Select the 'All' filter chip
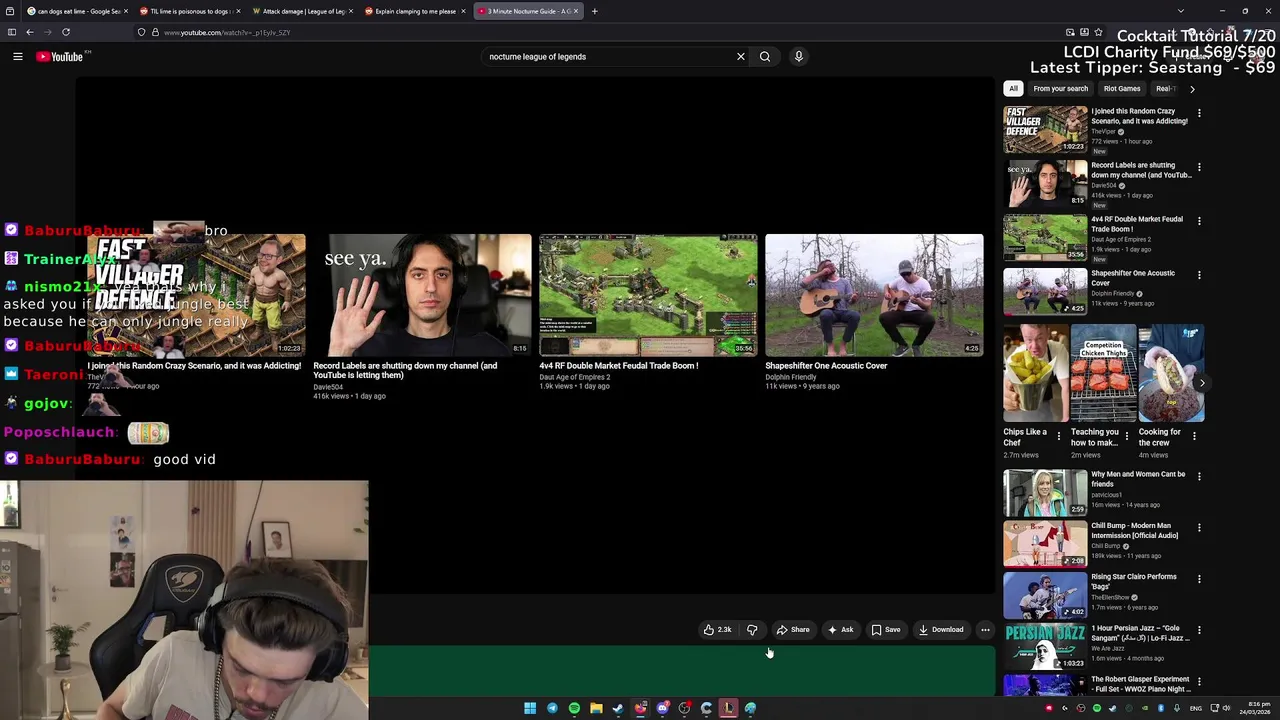1280x720 pixels. 1013,88
